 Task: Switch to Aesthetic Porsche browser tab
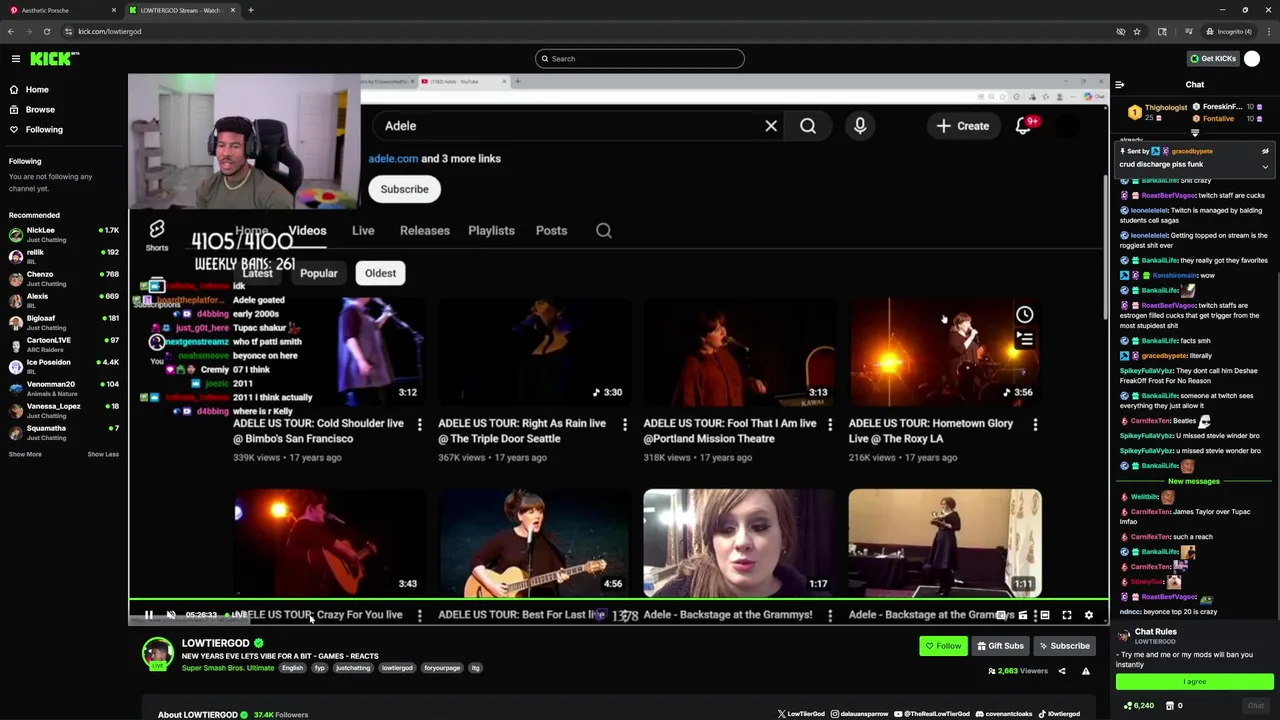pos(60,10)
